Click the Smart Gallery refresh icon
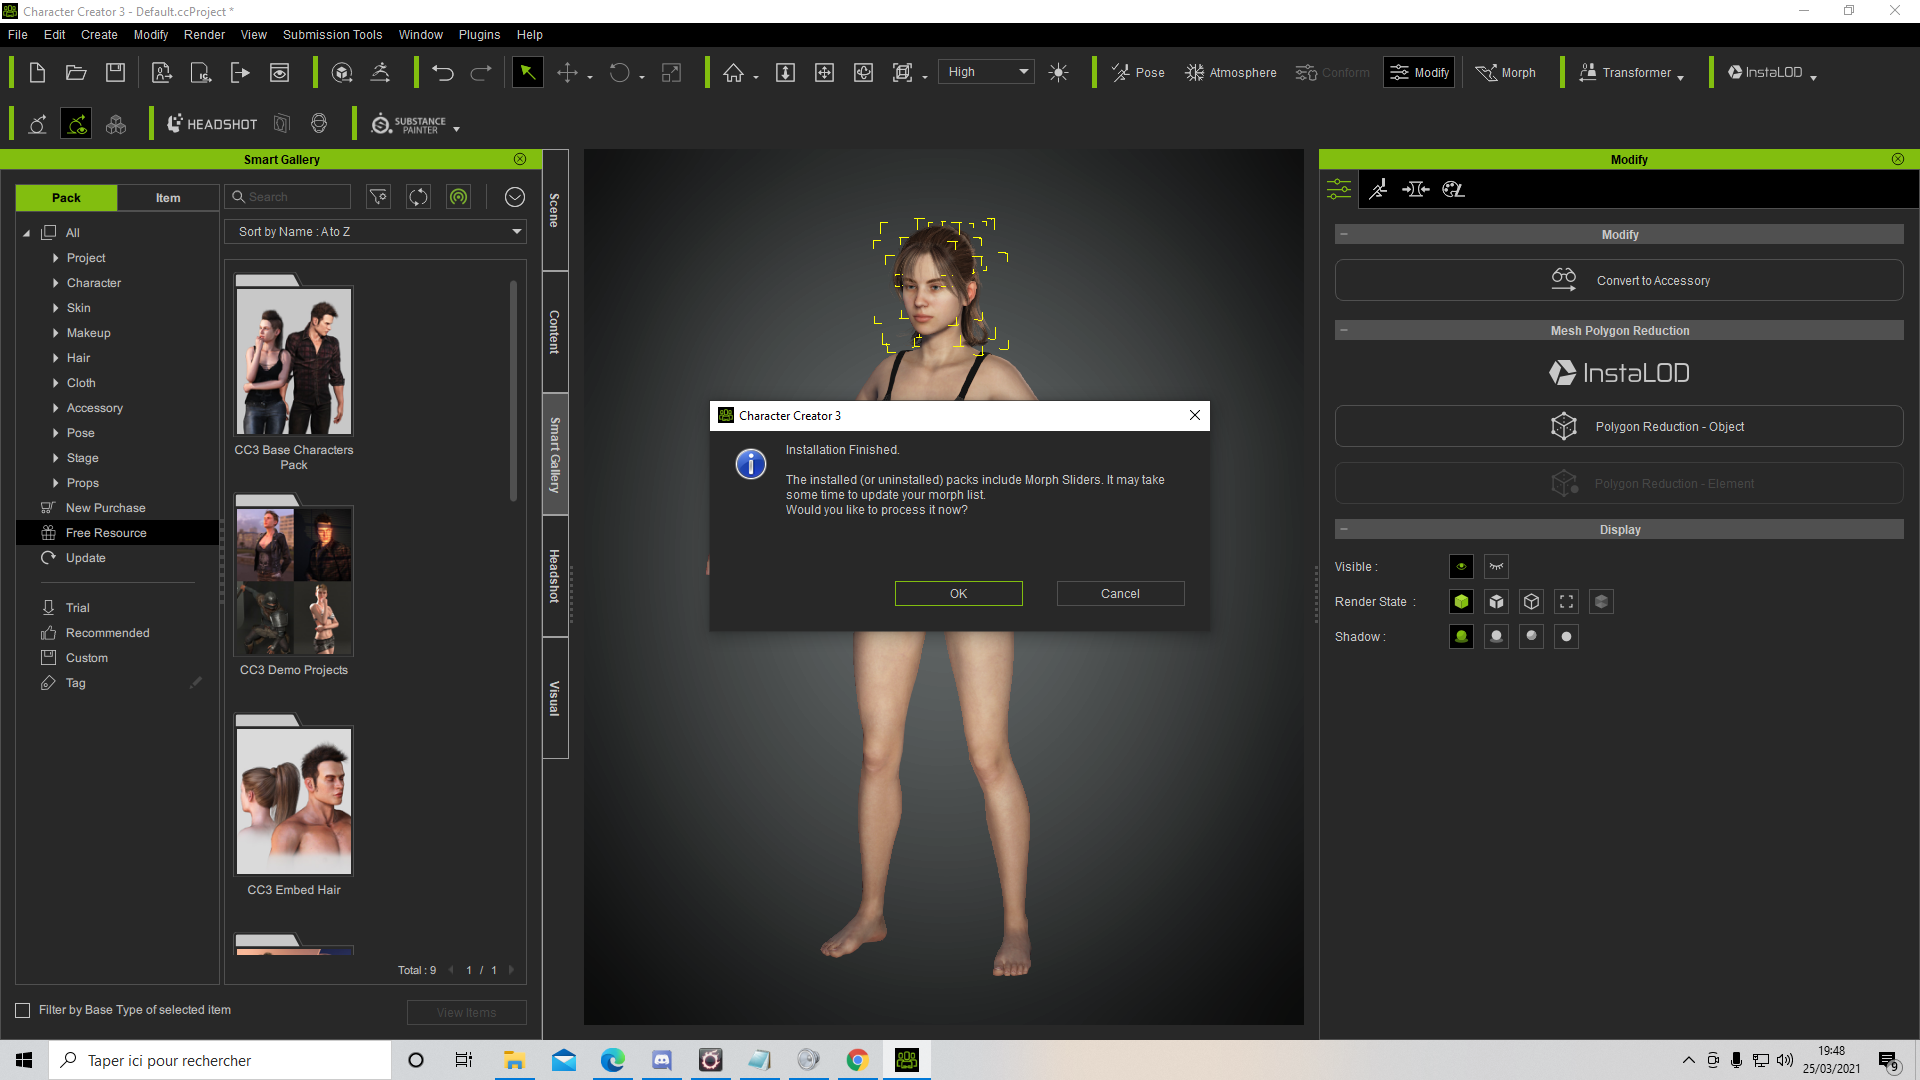The height and width of the screenshot is (1080, 1920). pos(418,197)
